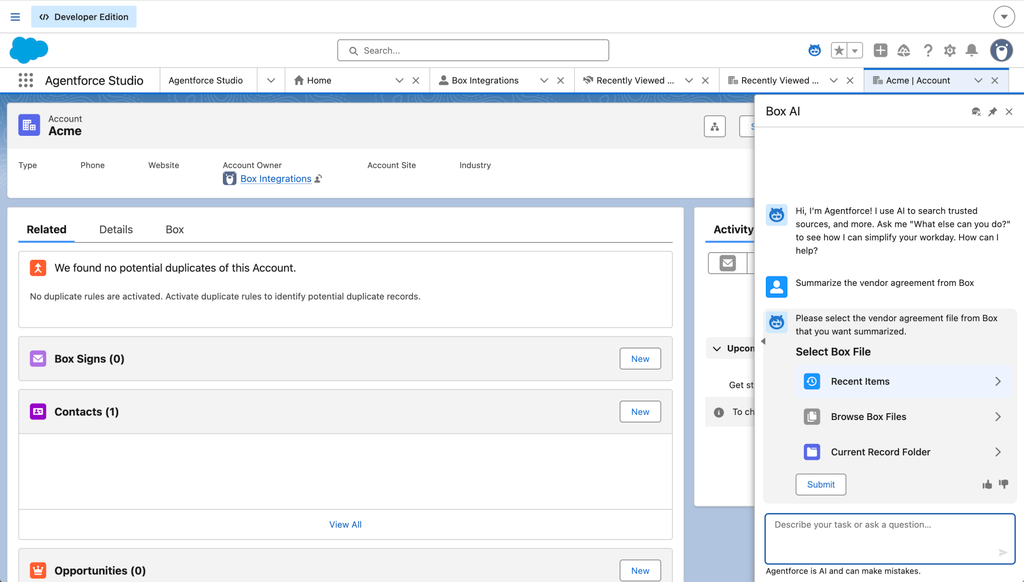
Task: Click the Current Record Folder icon
Action: point(812,452)
